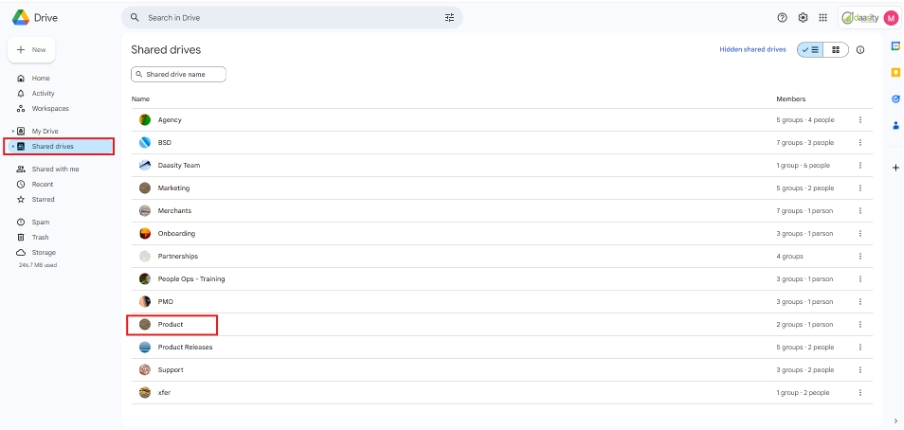The image size is (904, 430).
Task: Open the Hidden shared drives link
Action: [x=752, y=50]
